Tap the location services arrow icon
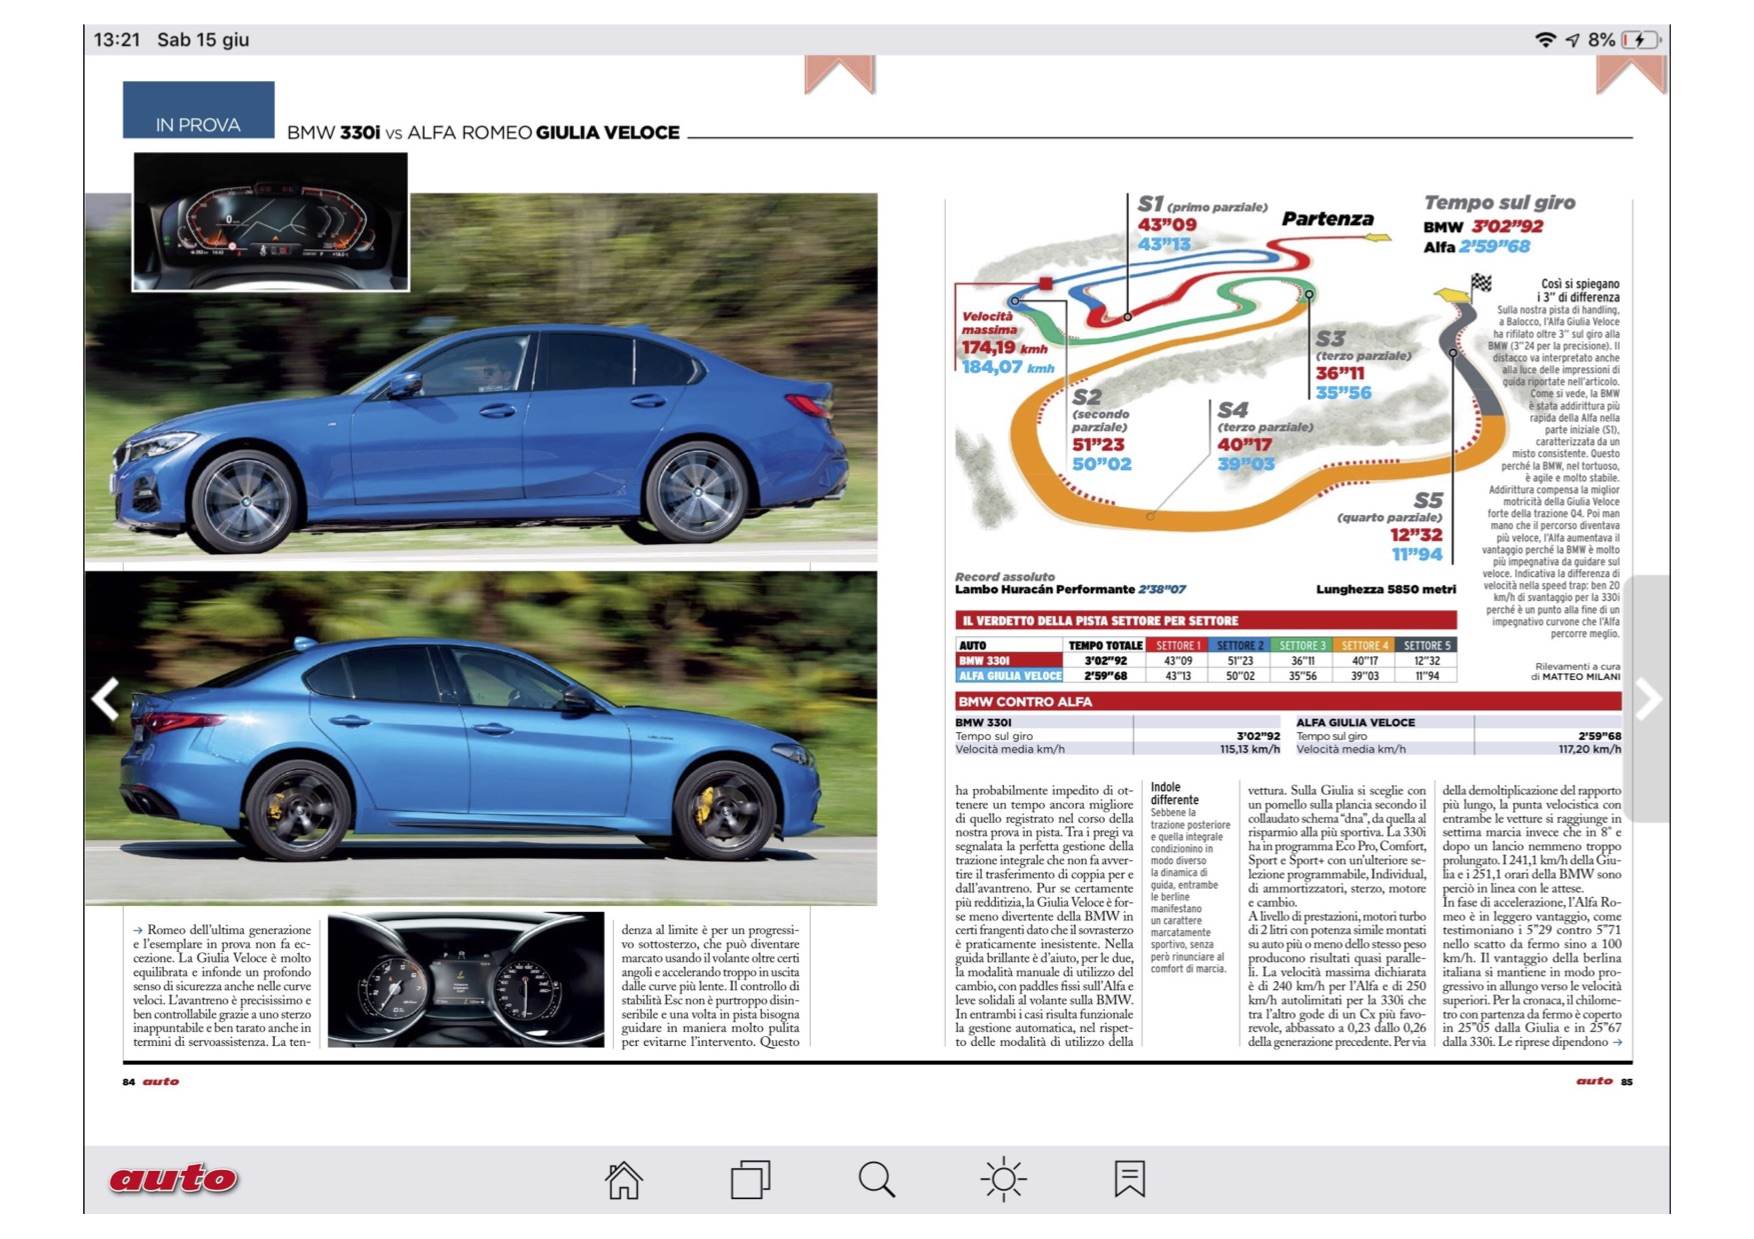This screenshot has height=1239, width=1754. click(1573, 40)
